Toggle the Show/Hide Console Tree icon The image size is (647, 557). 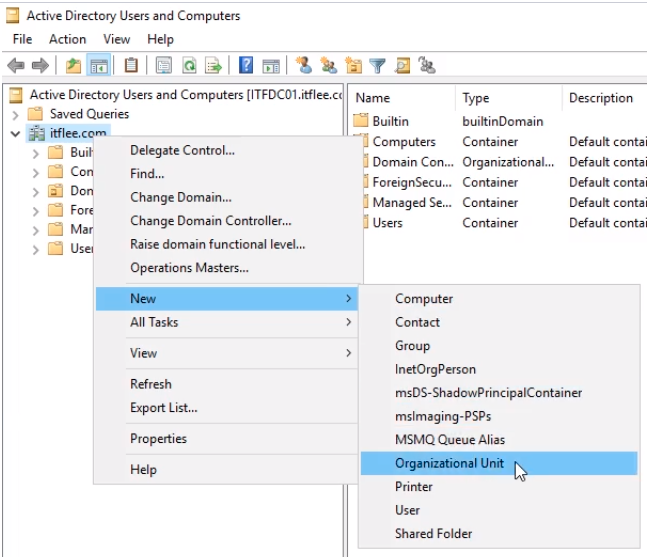(x=99, y=66)
